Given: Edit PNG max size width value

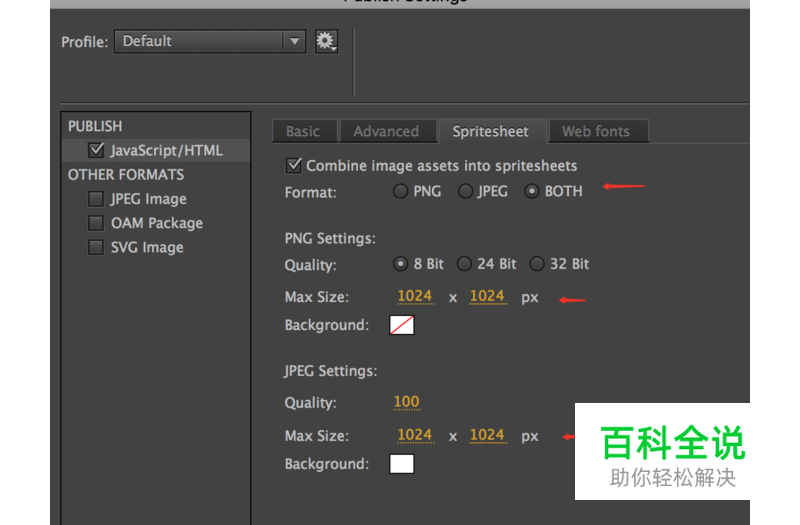Looking at the screenshot, I should (415, 296).
